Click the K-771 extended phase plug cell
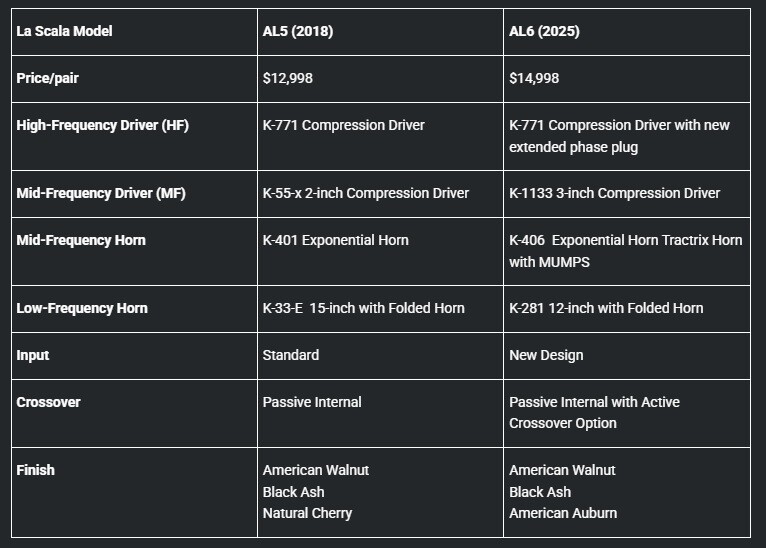 627,136
